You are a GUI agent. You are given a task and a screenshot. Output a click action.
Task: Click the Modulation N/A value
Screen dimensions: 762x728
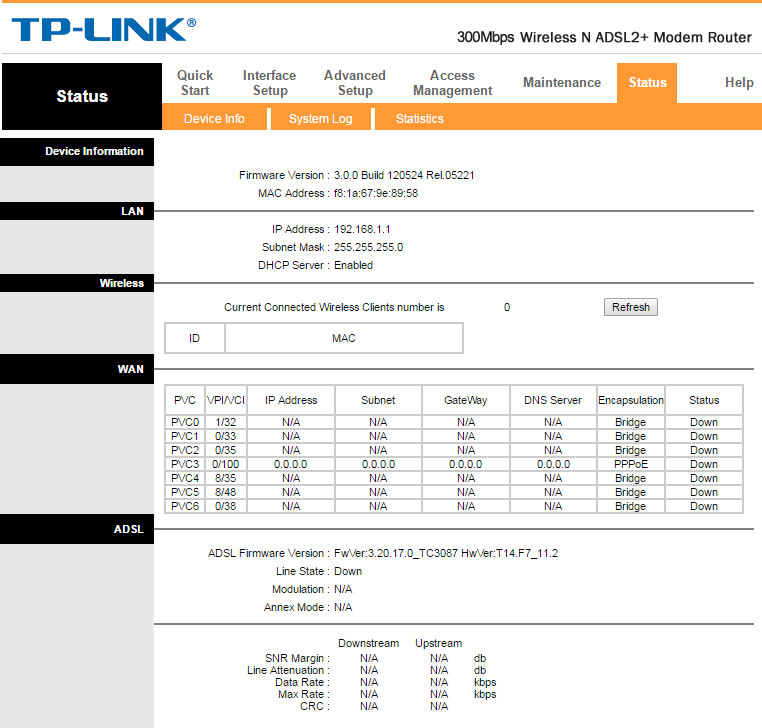tap(343, 589)
